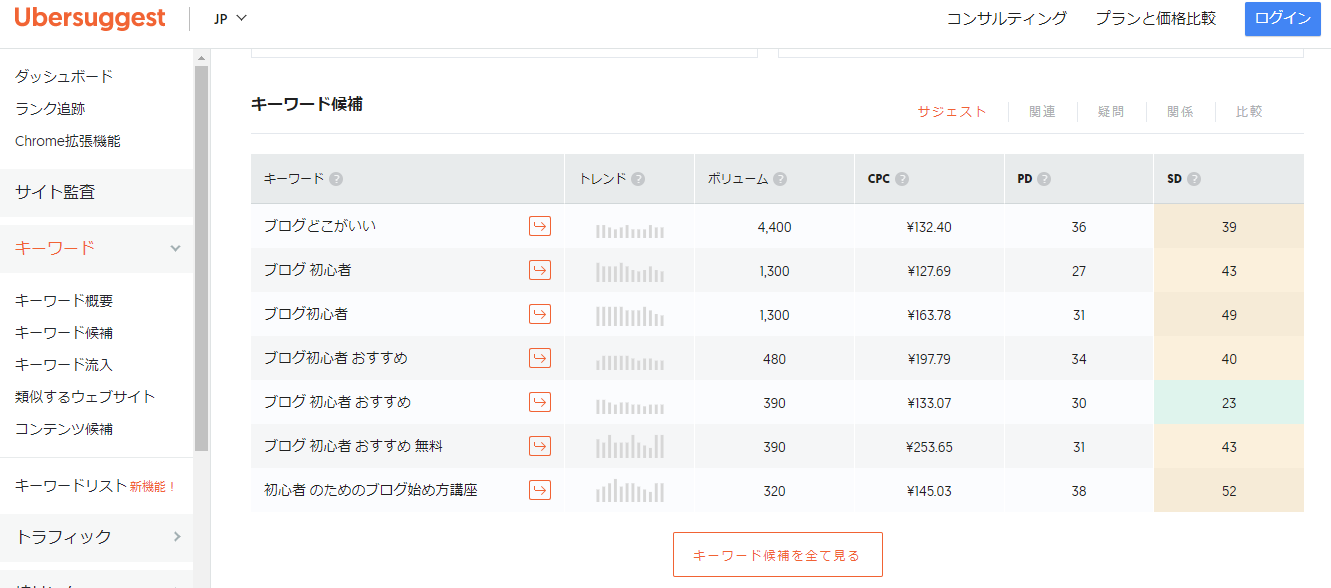Switch to the 関係 tab

(x=1180, y=112)
